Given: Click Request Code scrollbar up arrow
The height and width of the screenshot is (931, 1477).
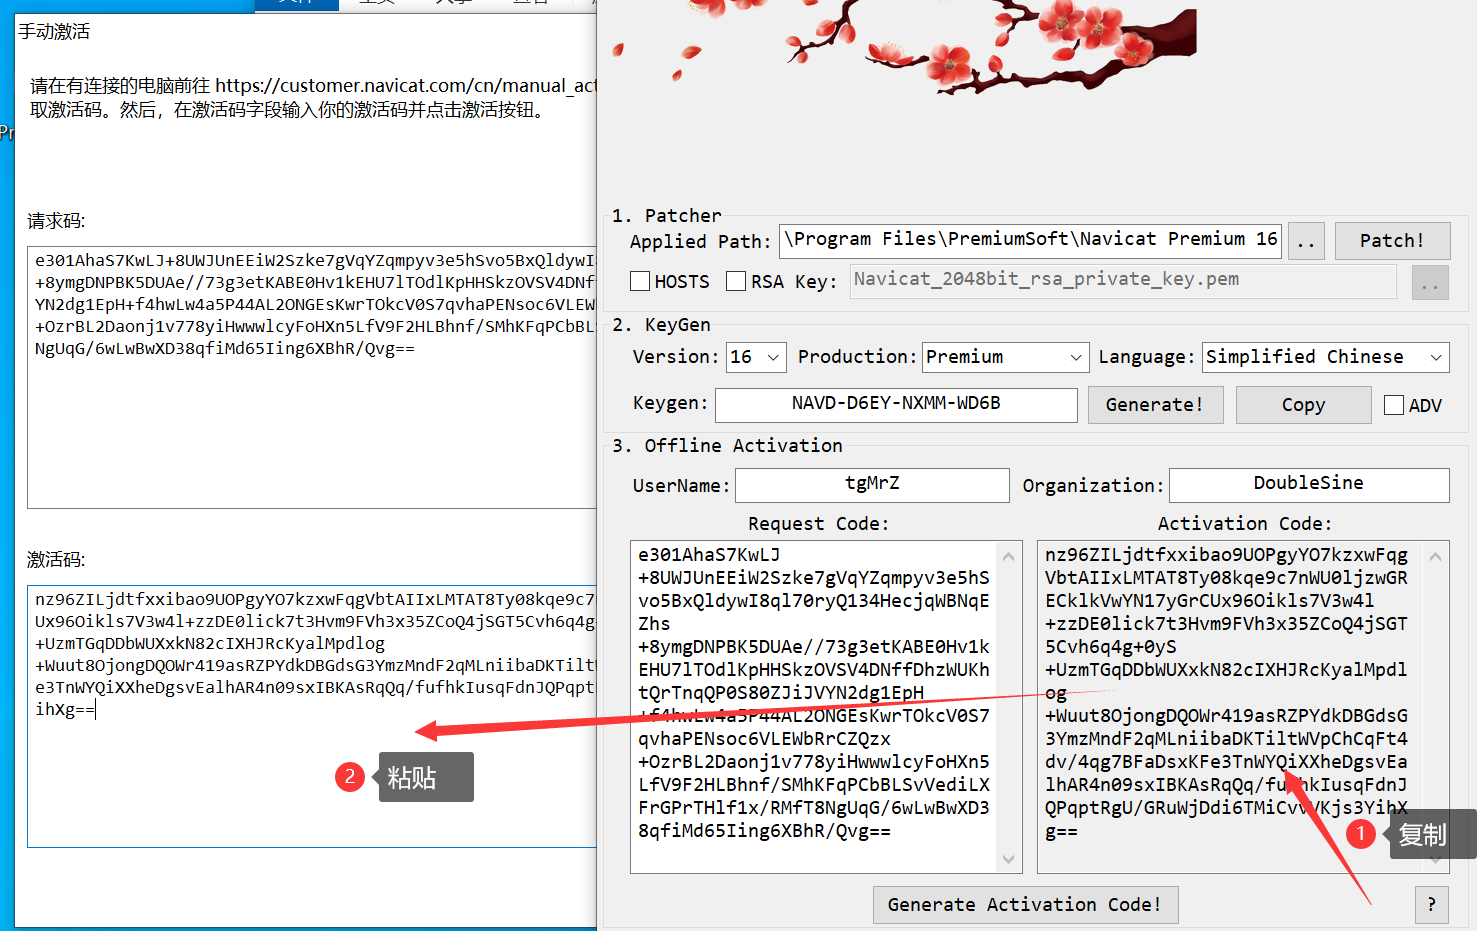Looking at the screenshot, I should coord(1008,557).
